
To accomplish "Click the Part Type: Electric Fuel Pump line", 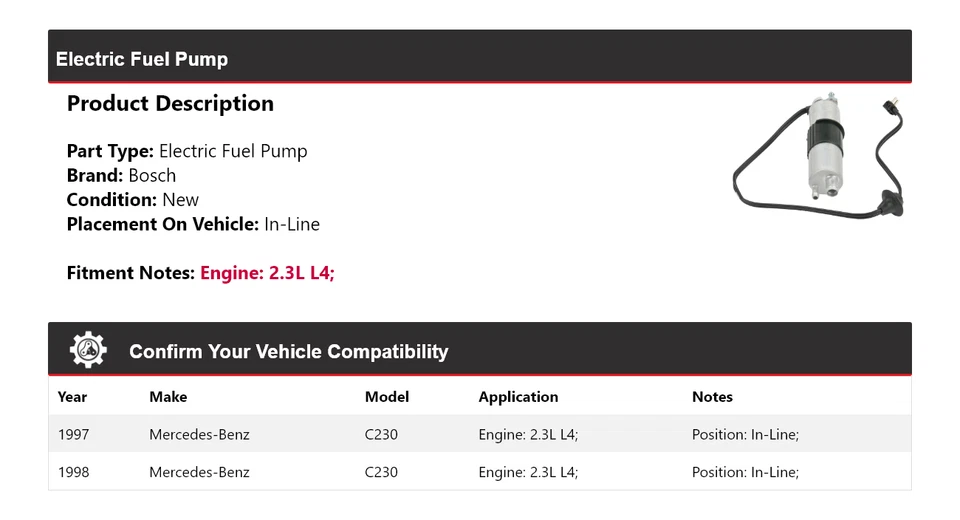I will click(x=187, y=152).
